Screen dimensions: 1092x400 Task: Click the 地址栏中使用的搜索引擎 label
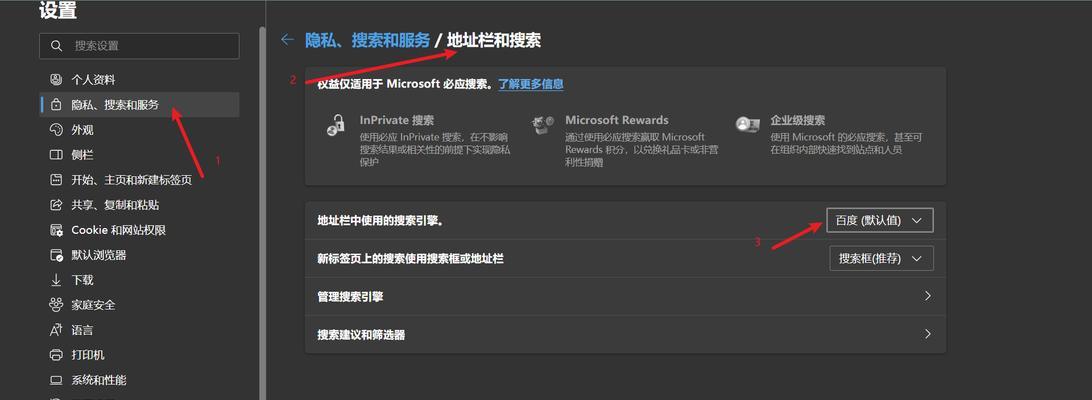pos(381,221)
